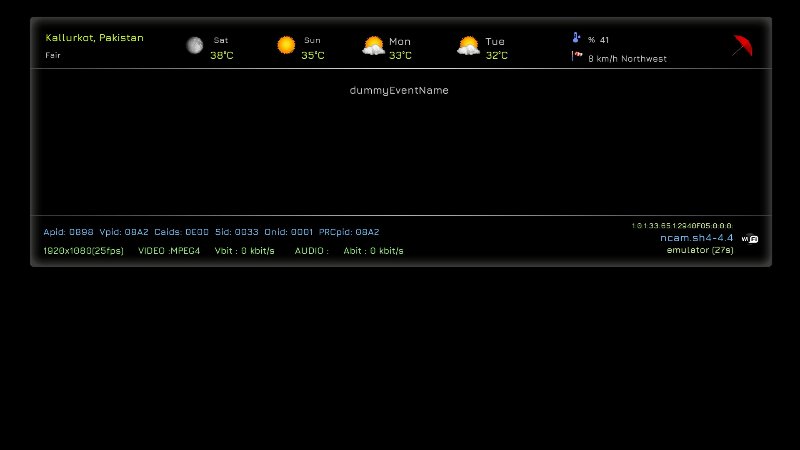The width and height of the screenshot is (800, 450).
Task: Click the Apid: 0898 value
Action: [x=68, y=232]
